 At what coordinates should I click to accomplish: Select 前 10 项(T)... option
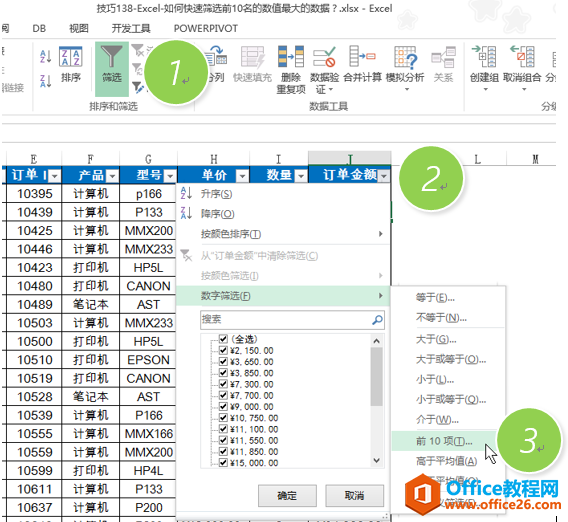[x=444, y=441]
